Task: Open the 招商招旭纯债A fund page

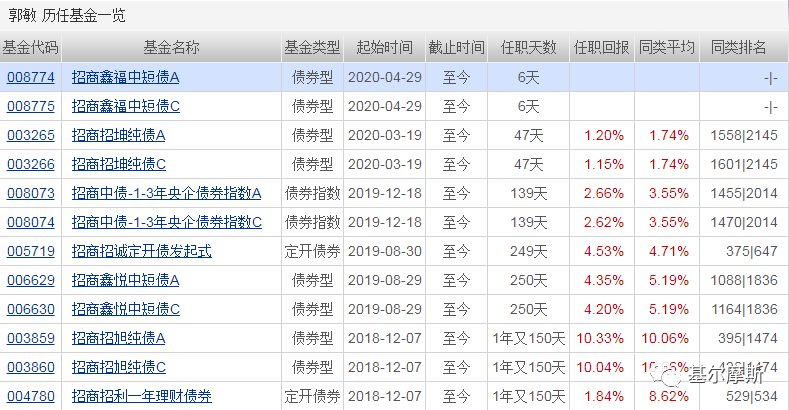Action: pyautogui.click(x=118, y=338)
